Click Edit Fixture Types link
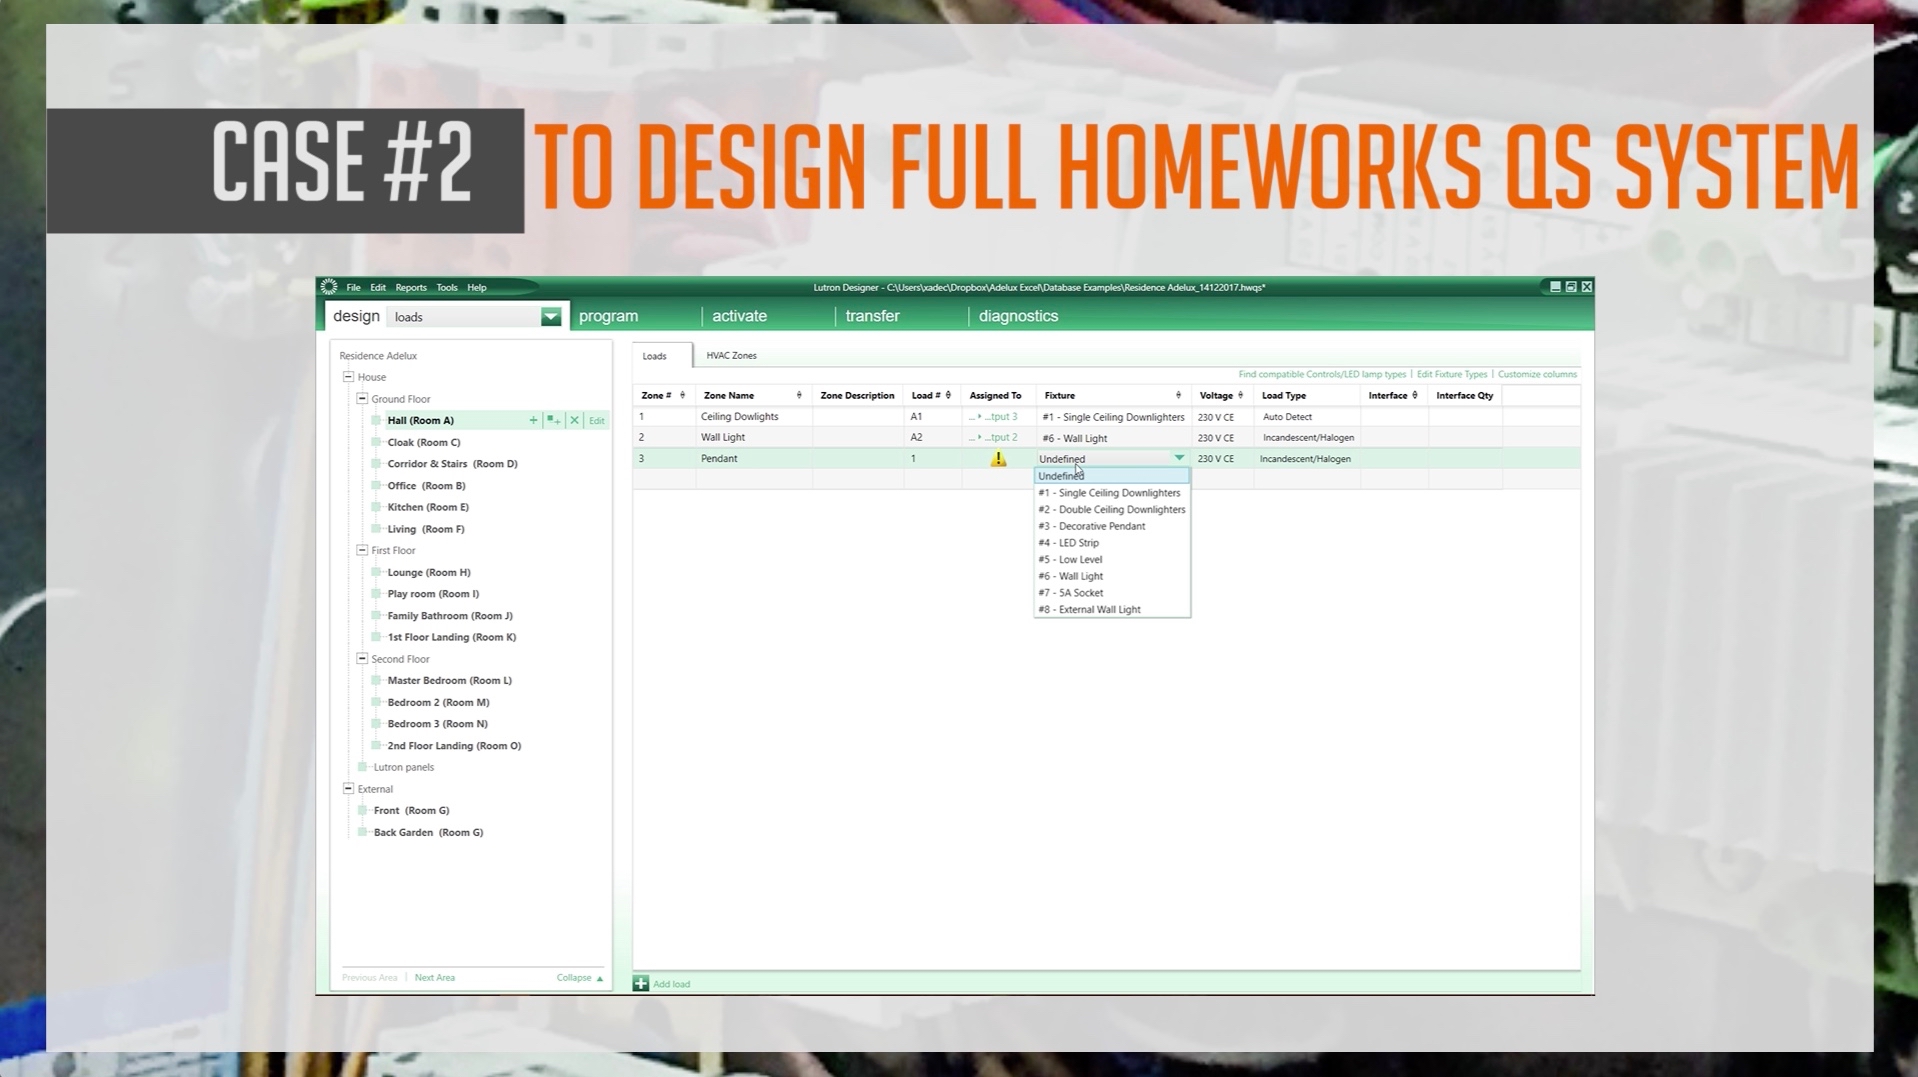The height and width of the screenshot is (1077, 1918). (x=1451, y=375)
